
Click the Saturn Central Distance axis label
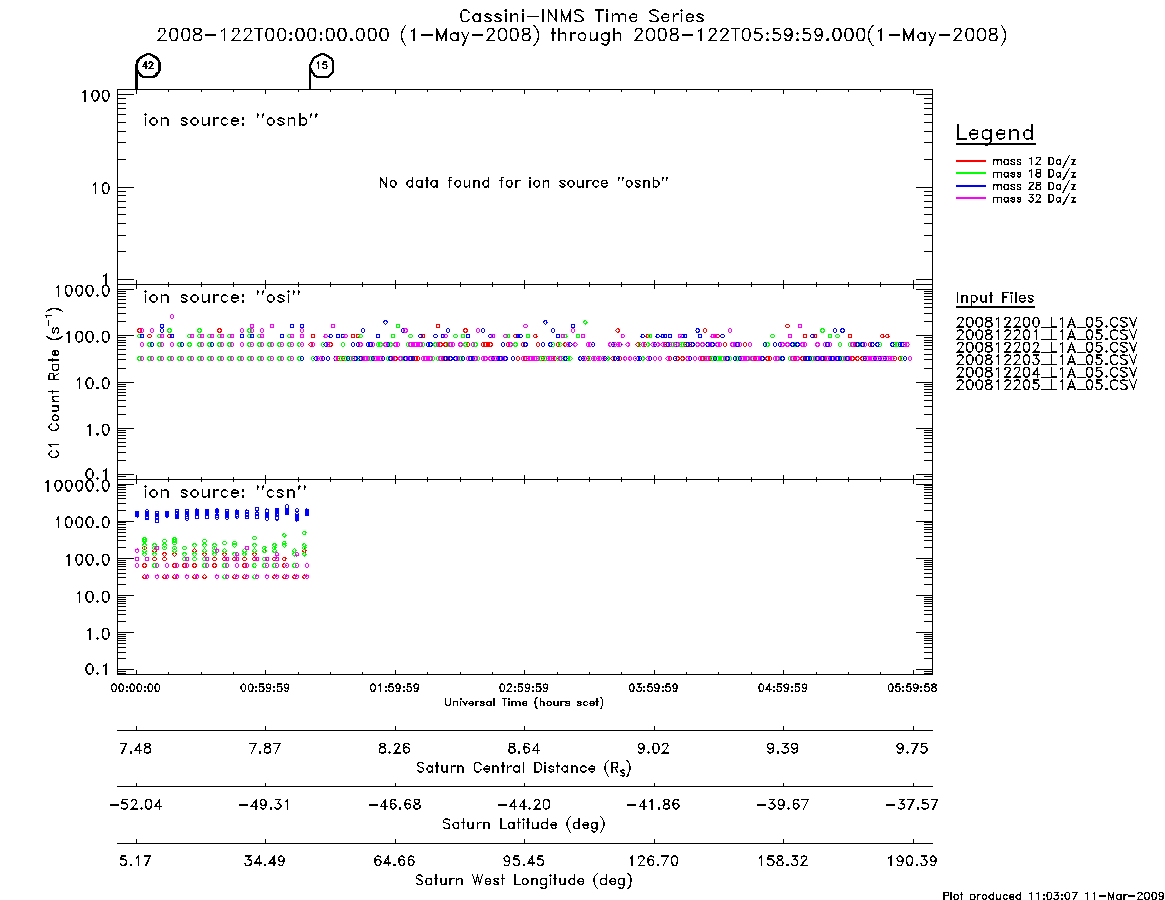coord(524,768)
